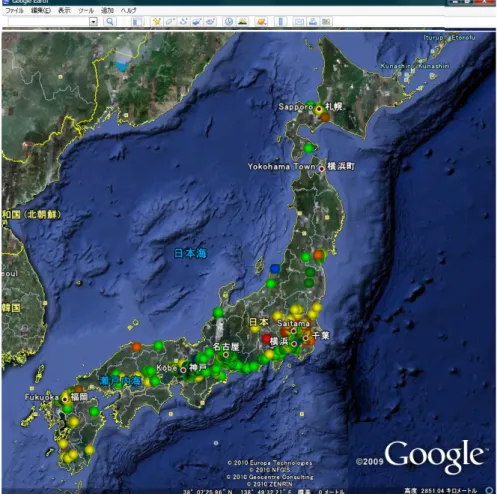Toggle sunlight across the landscape icon
The height and width of the screenshot is (494, 497).
tap(242, 22)
